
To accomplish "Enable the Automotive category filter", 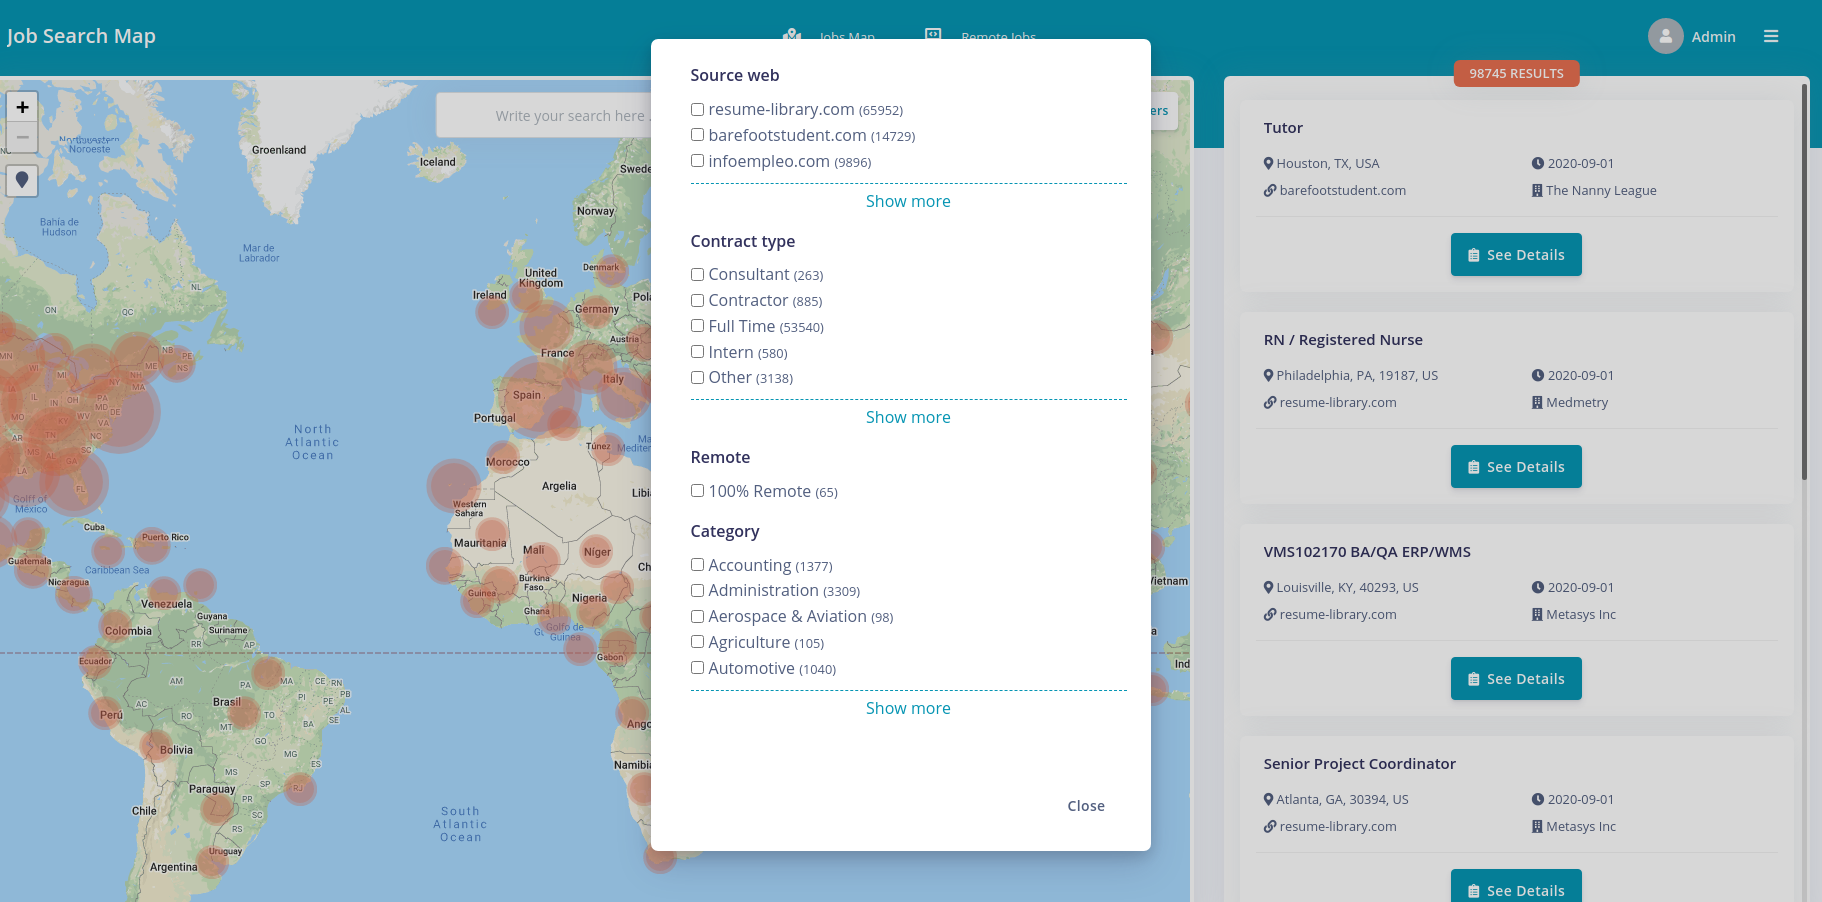I will click(697, 668).
